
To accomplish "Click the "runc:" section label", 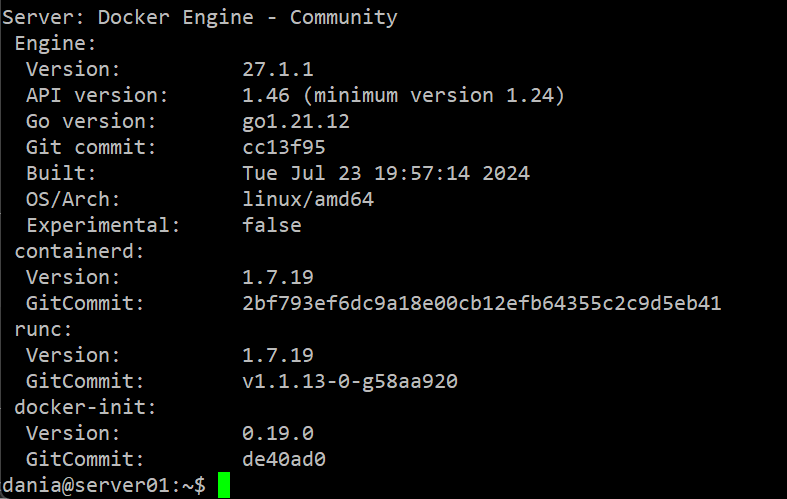I will click(44, 329).
